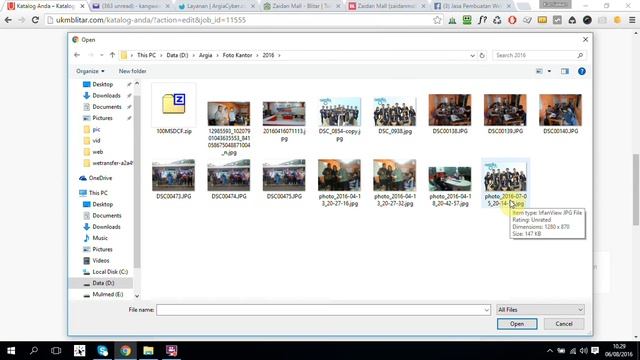Screen dimensions: 640x360
Task: Switch to Jasa Pembuatan Facebook tab
Action: point(473,6)
